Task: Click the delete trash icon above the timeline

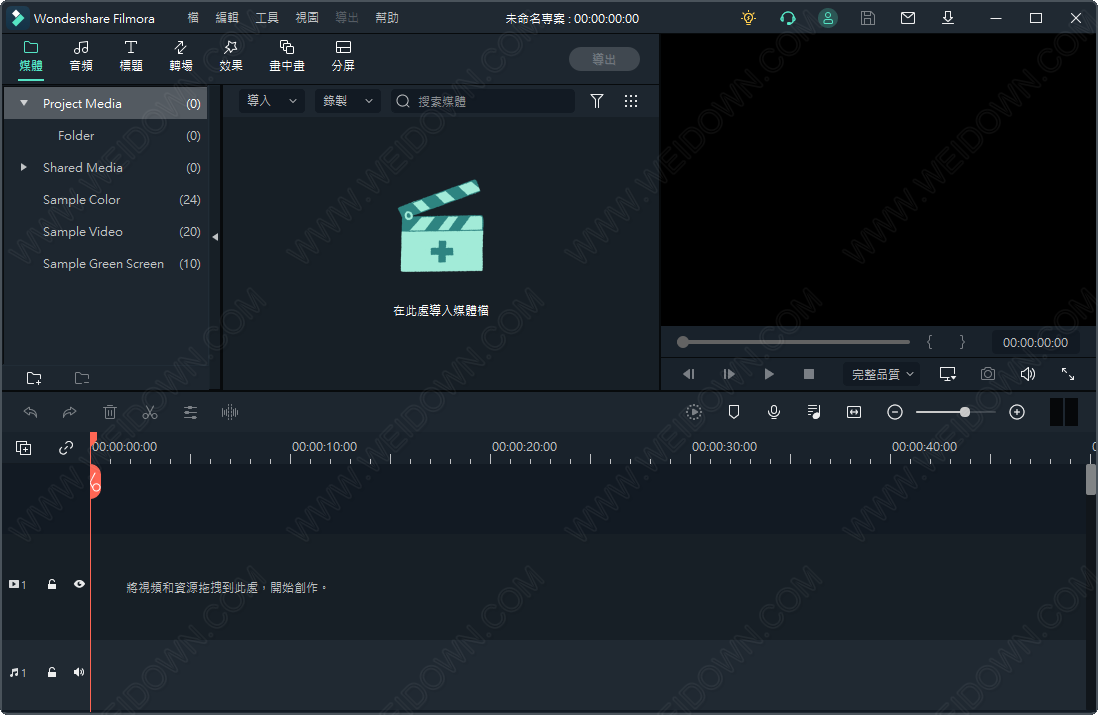Action: pyautogui.click(x=110, y=412)
